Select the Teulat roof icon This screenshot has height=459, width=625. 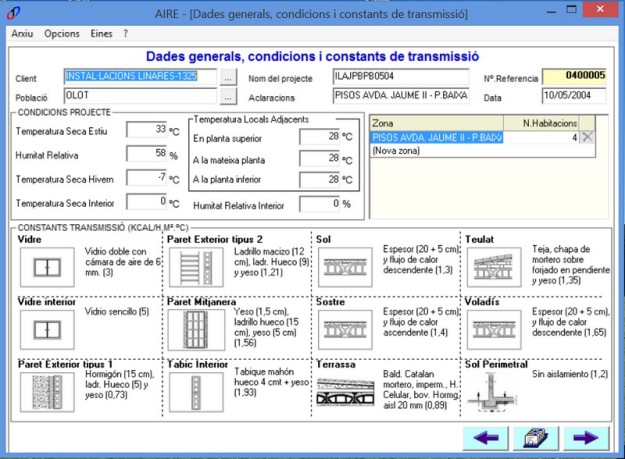click(494, 267)
